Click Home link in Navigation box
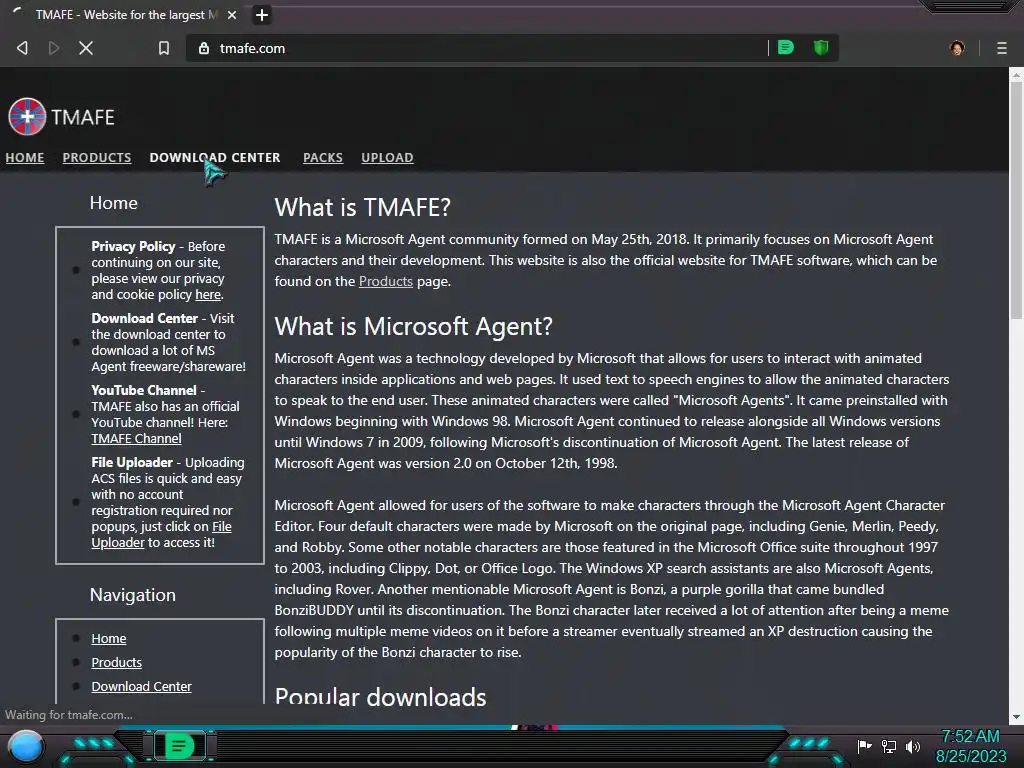The width and height of the screenshot is (1024, 768). [109, 639]
